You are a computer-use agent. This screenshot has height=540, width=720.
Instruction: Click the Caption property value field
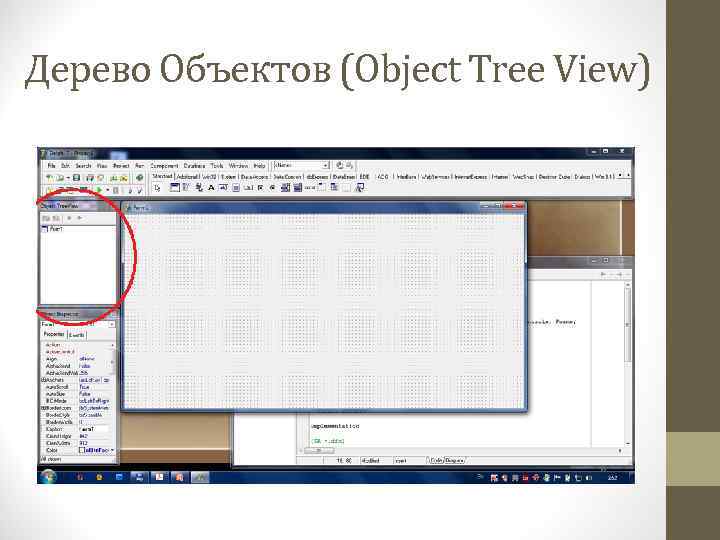coord(96,429)
